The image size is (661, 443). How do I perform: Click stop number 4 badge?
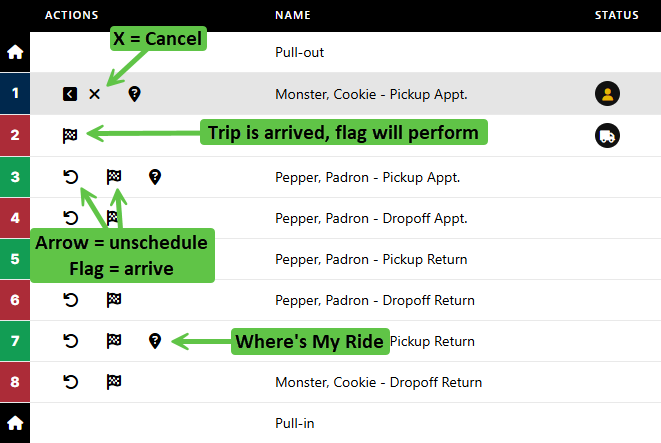tap(15, 217)
